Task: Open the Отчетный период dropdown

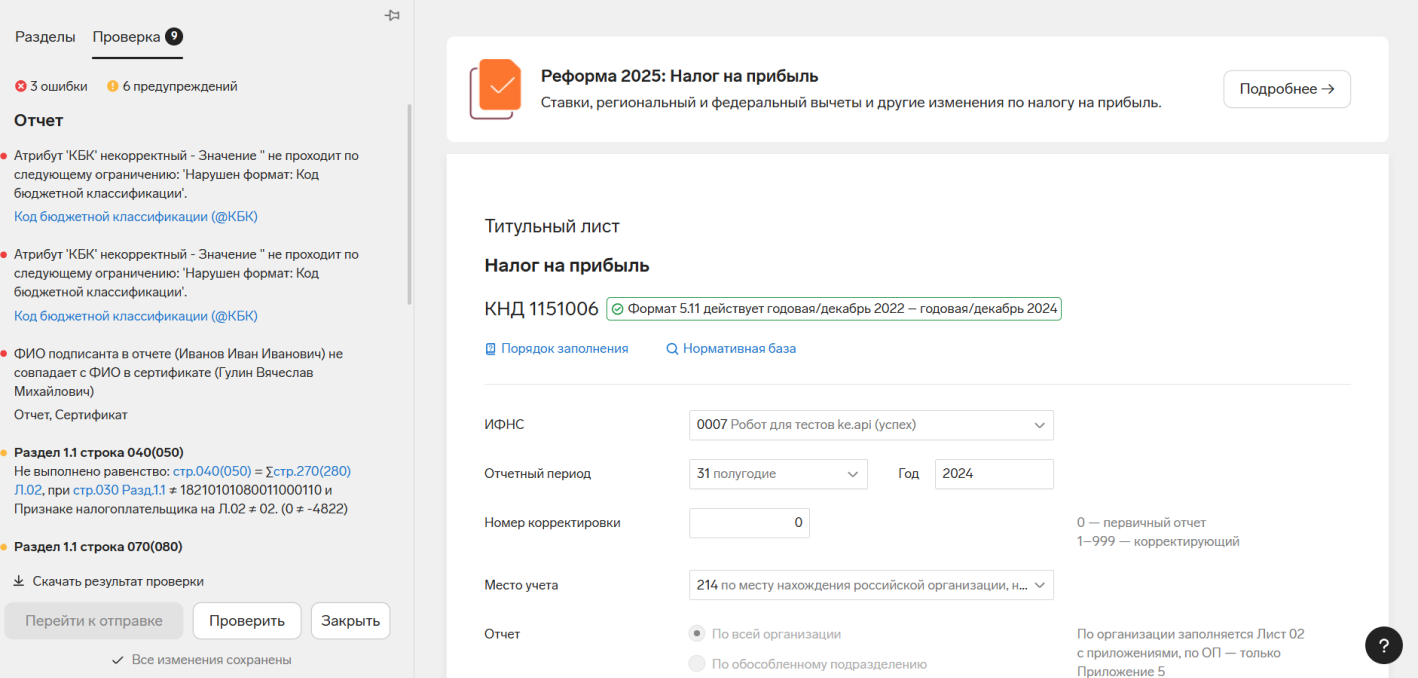Action: tap(852, 474)
